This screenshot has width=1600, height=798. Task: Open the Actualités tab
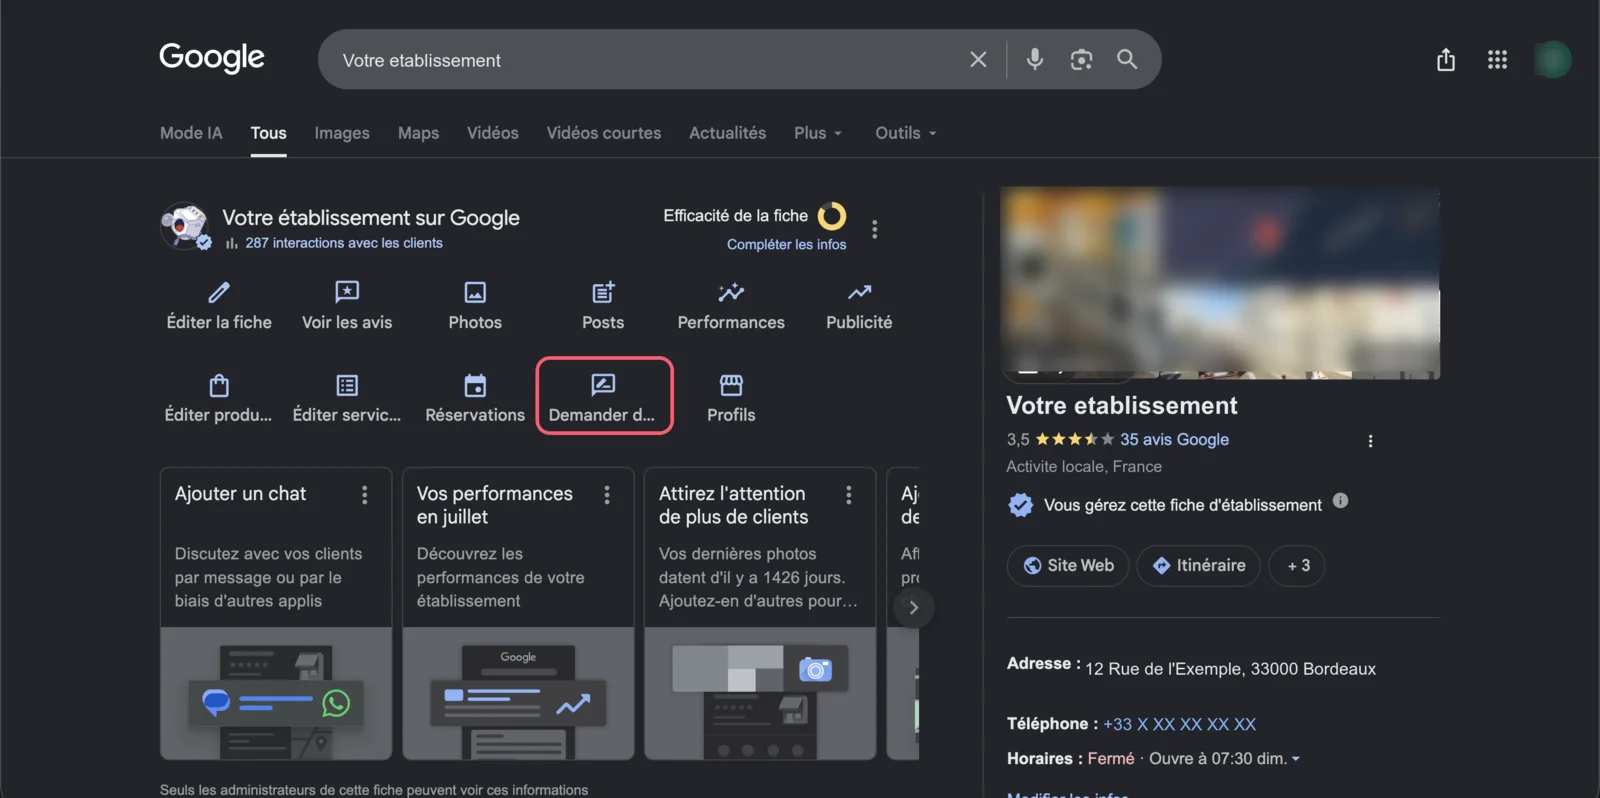coord(728,133)
